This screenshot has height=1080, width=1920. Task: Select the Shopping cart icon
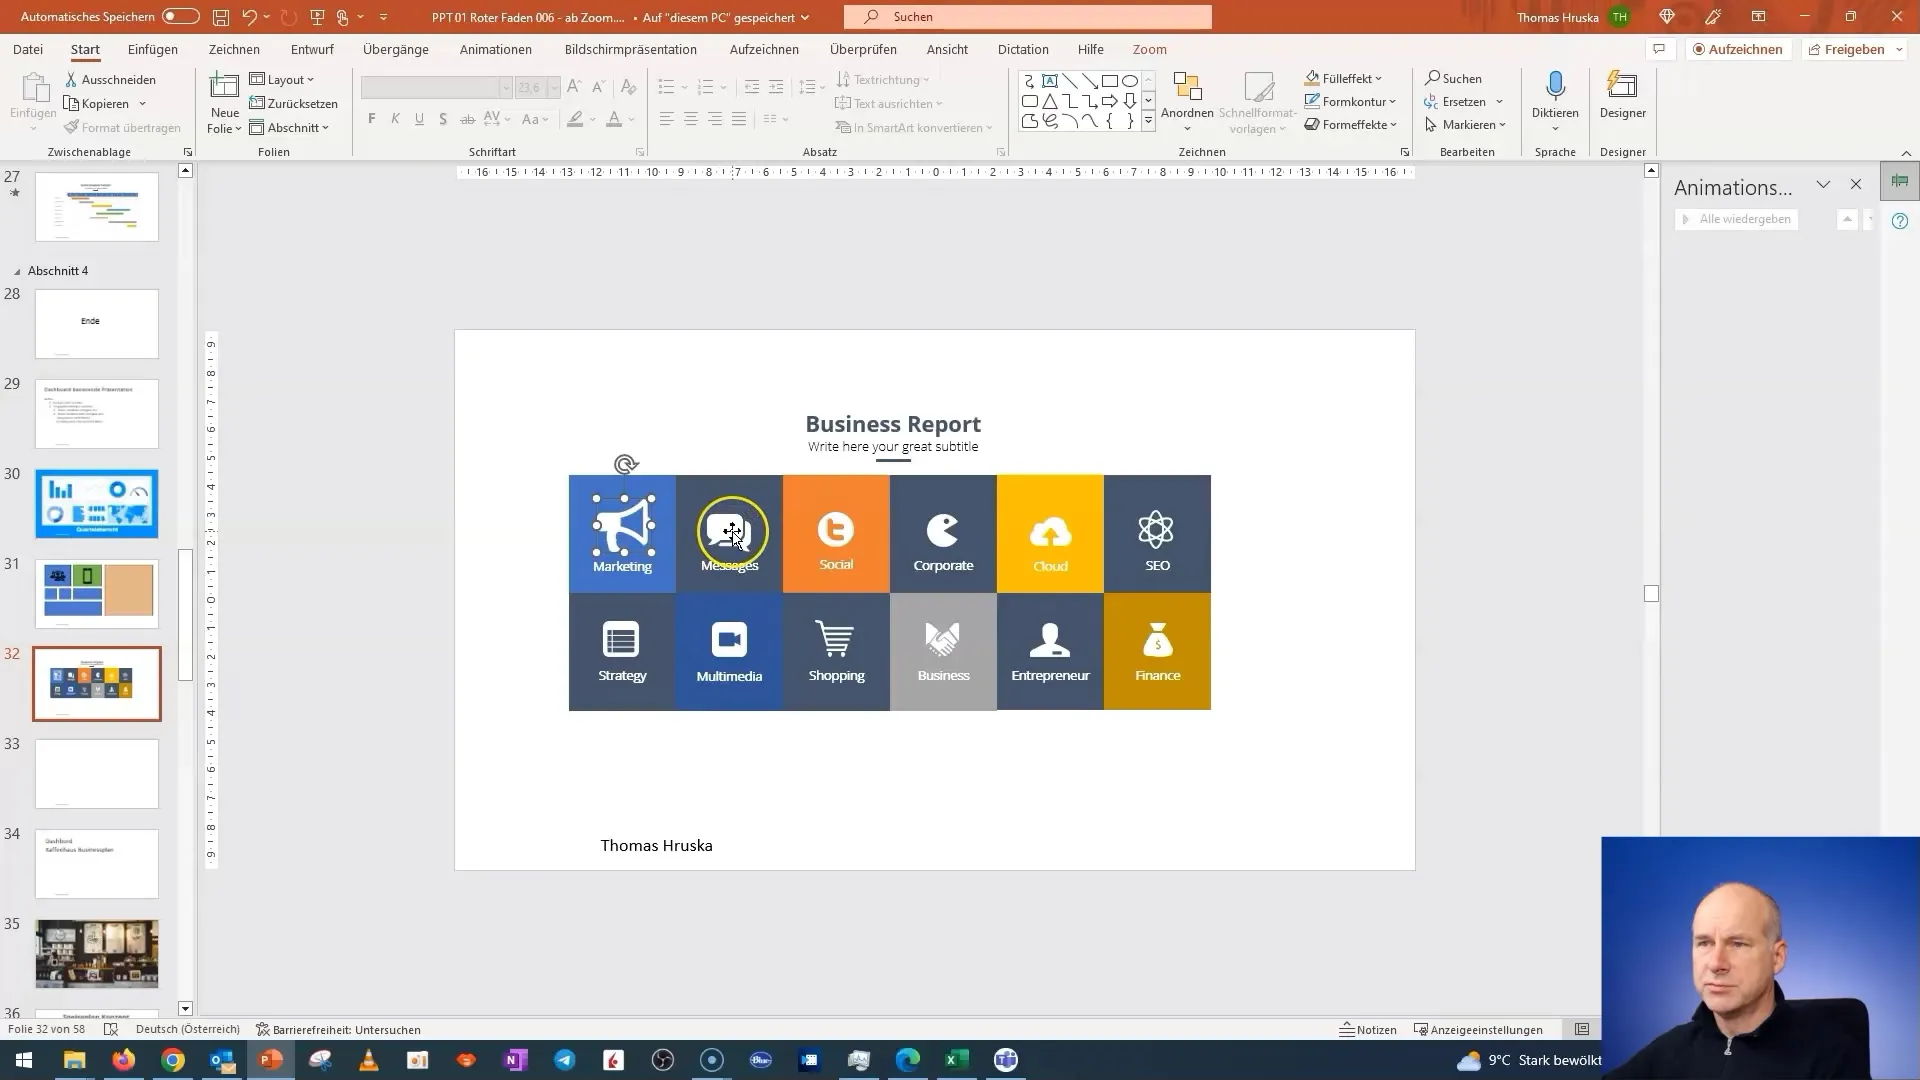click(x=836, y=640)
